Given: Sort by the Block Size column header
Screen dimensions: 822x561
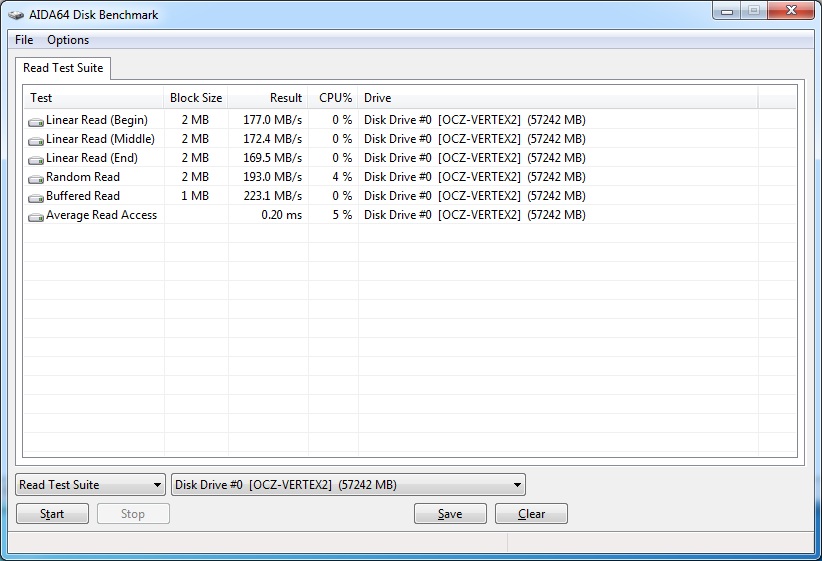Looking at the screenshot, I should pos(196,98).
